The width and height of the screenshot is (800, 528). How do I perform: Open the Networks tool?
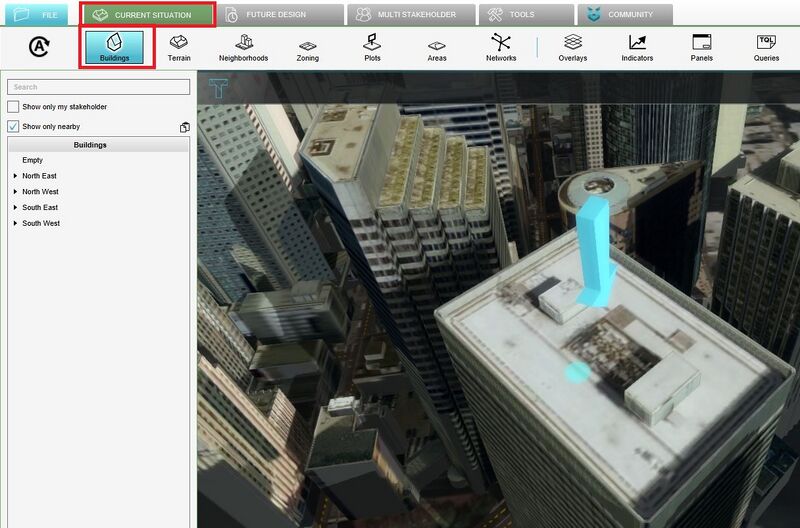[501, 48]
